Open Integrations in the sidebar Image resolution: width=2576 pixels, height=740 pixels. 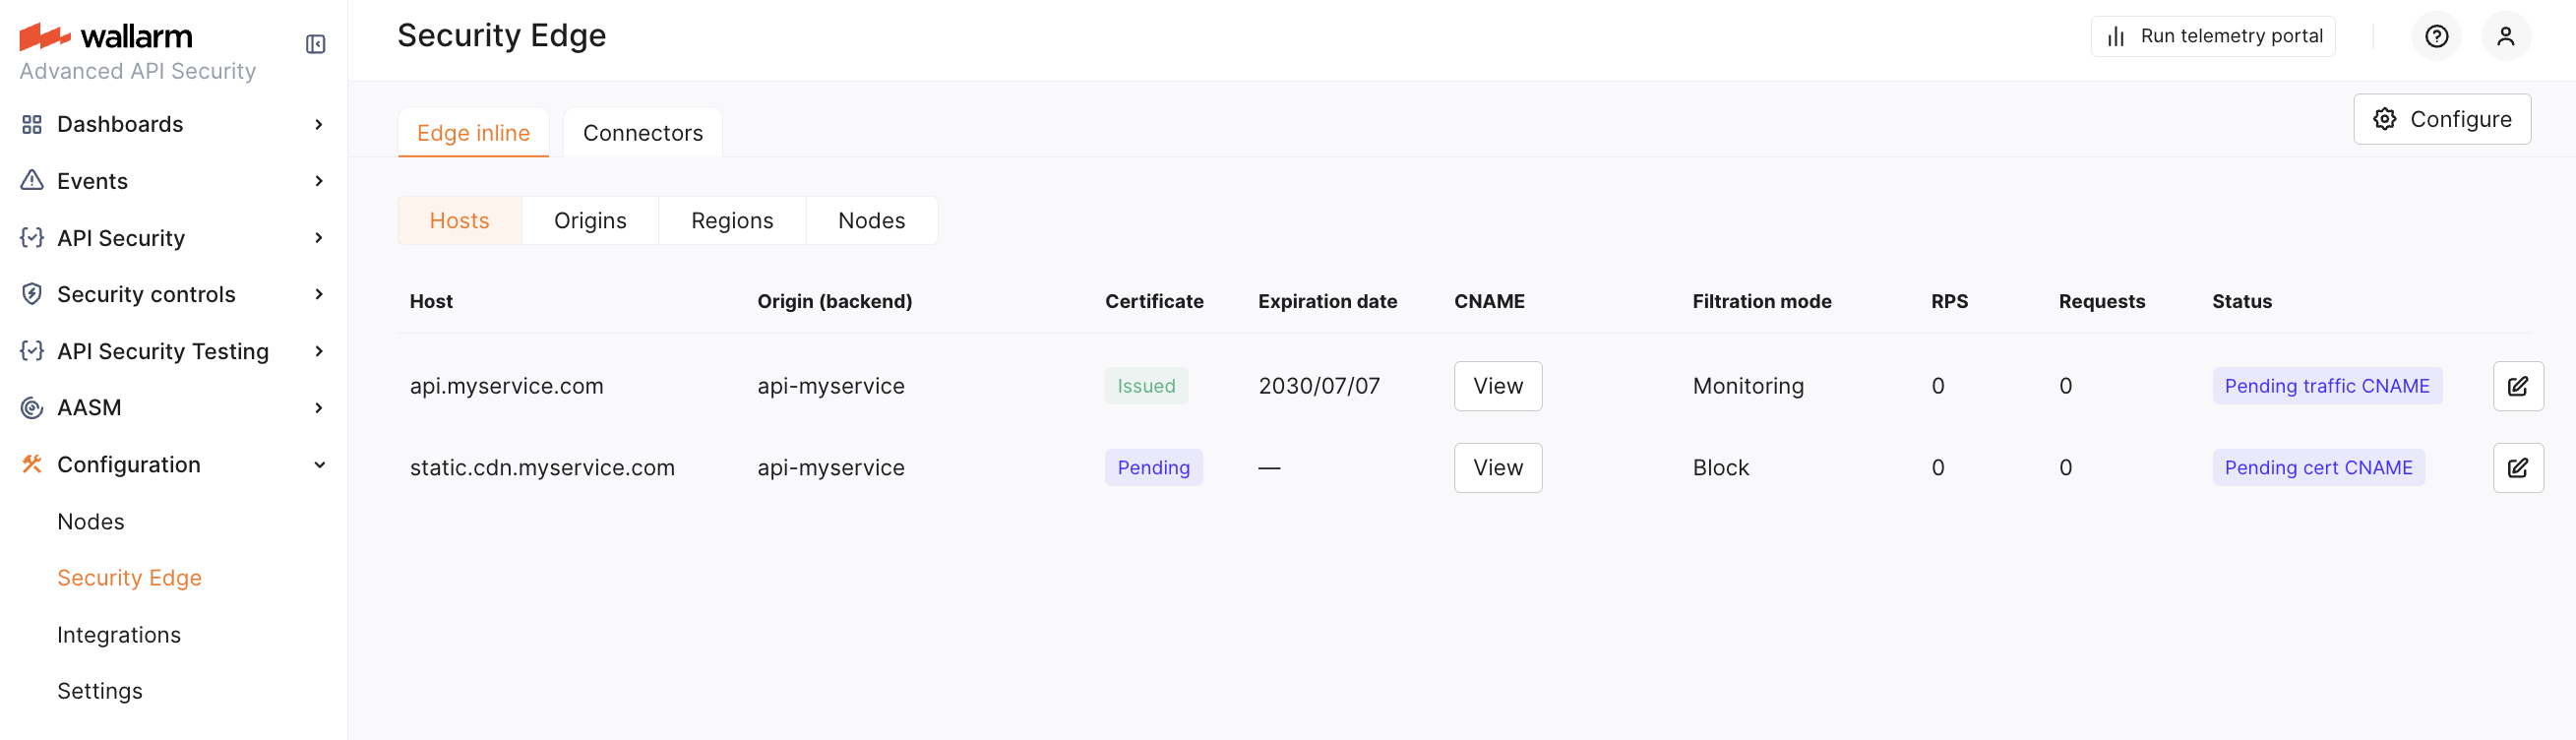click(x=119, y=635)
